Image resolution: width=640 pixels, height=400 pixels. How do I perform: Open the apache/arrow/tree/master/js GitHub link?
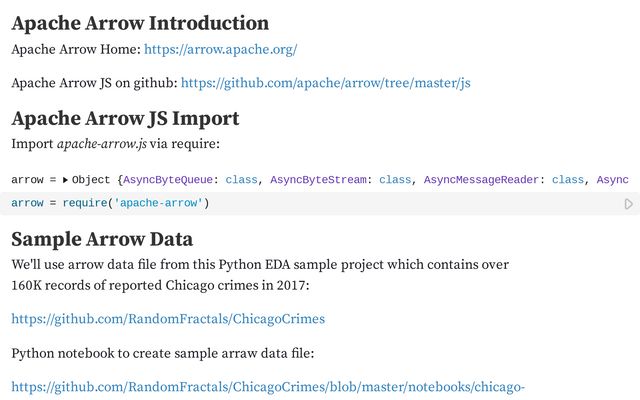[x=325, y=83]
